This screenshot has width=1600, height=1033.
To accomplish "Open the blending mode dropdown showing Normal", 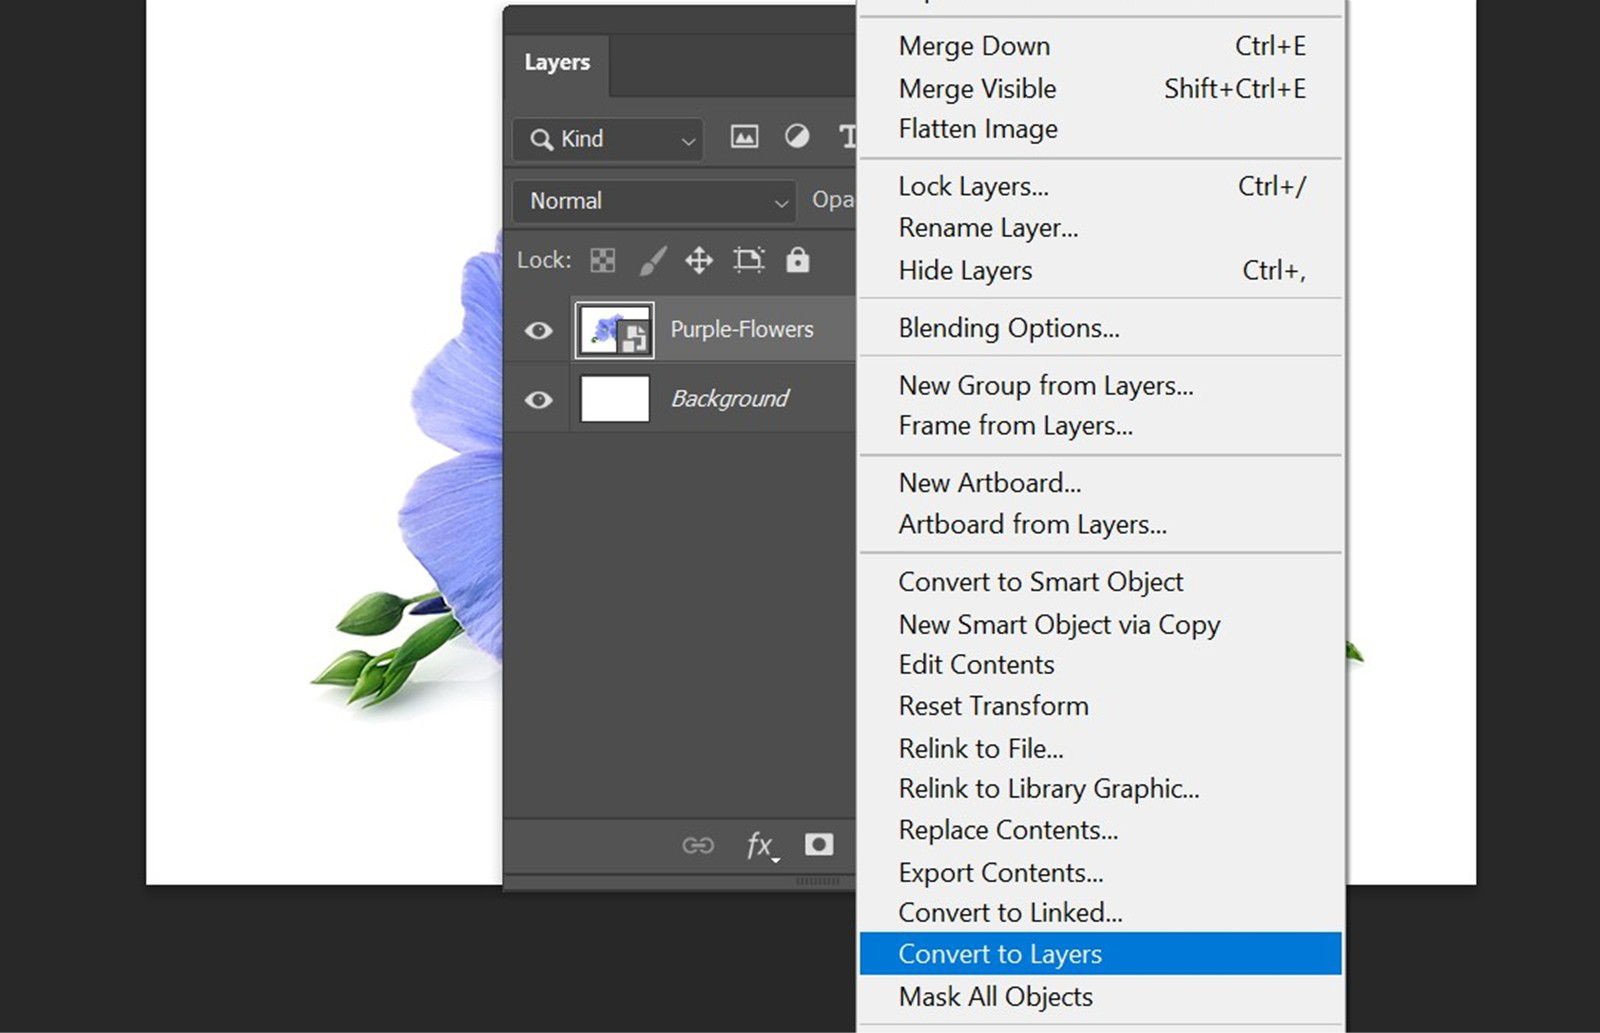I will (653, 201).
